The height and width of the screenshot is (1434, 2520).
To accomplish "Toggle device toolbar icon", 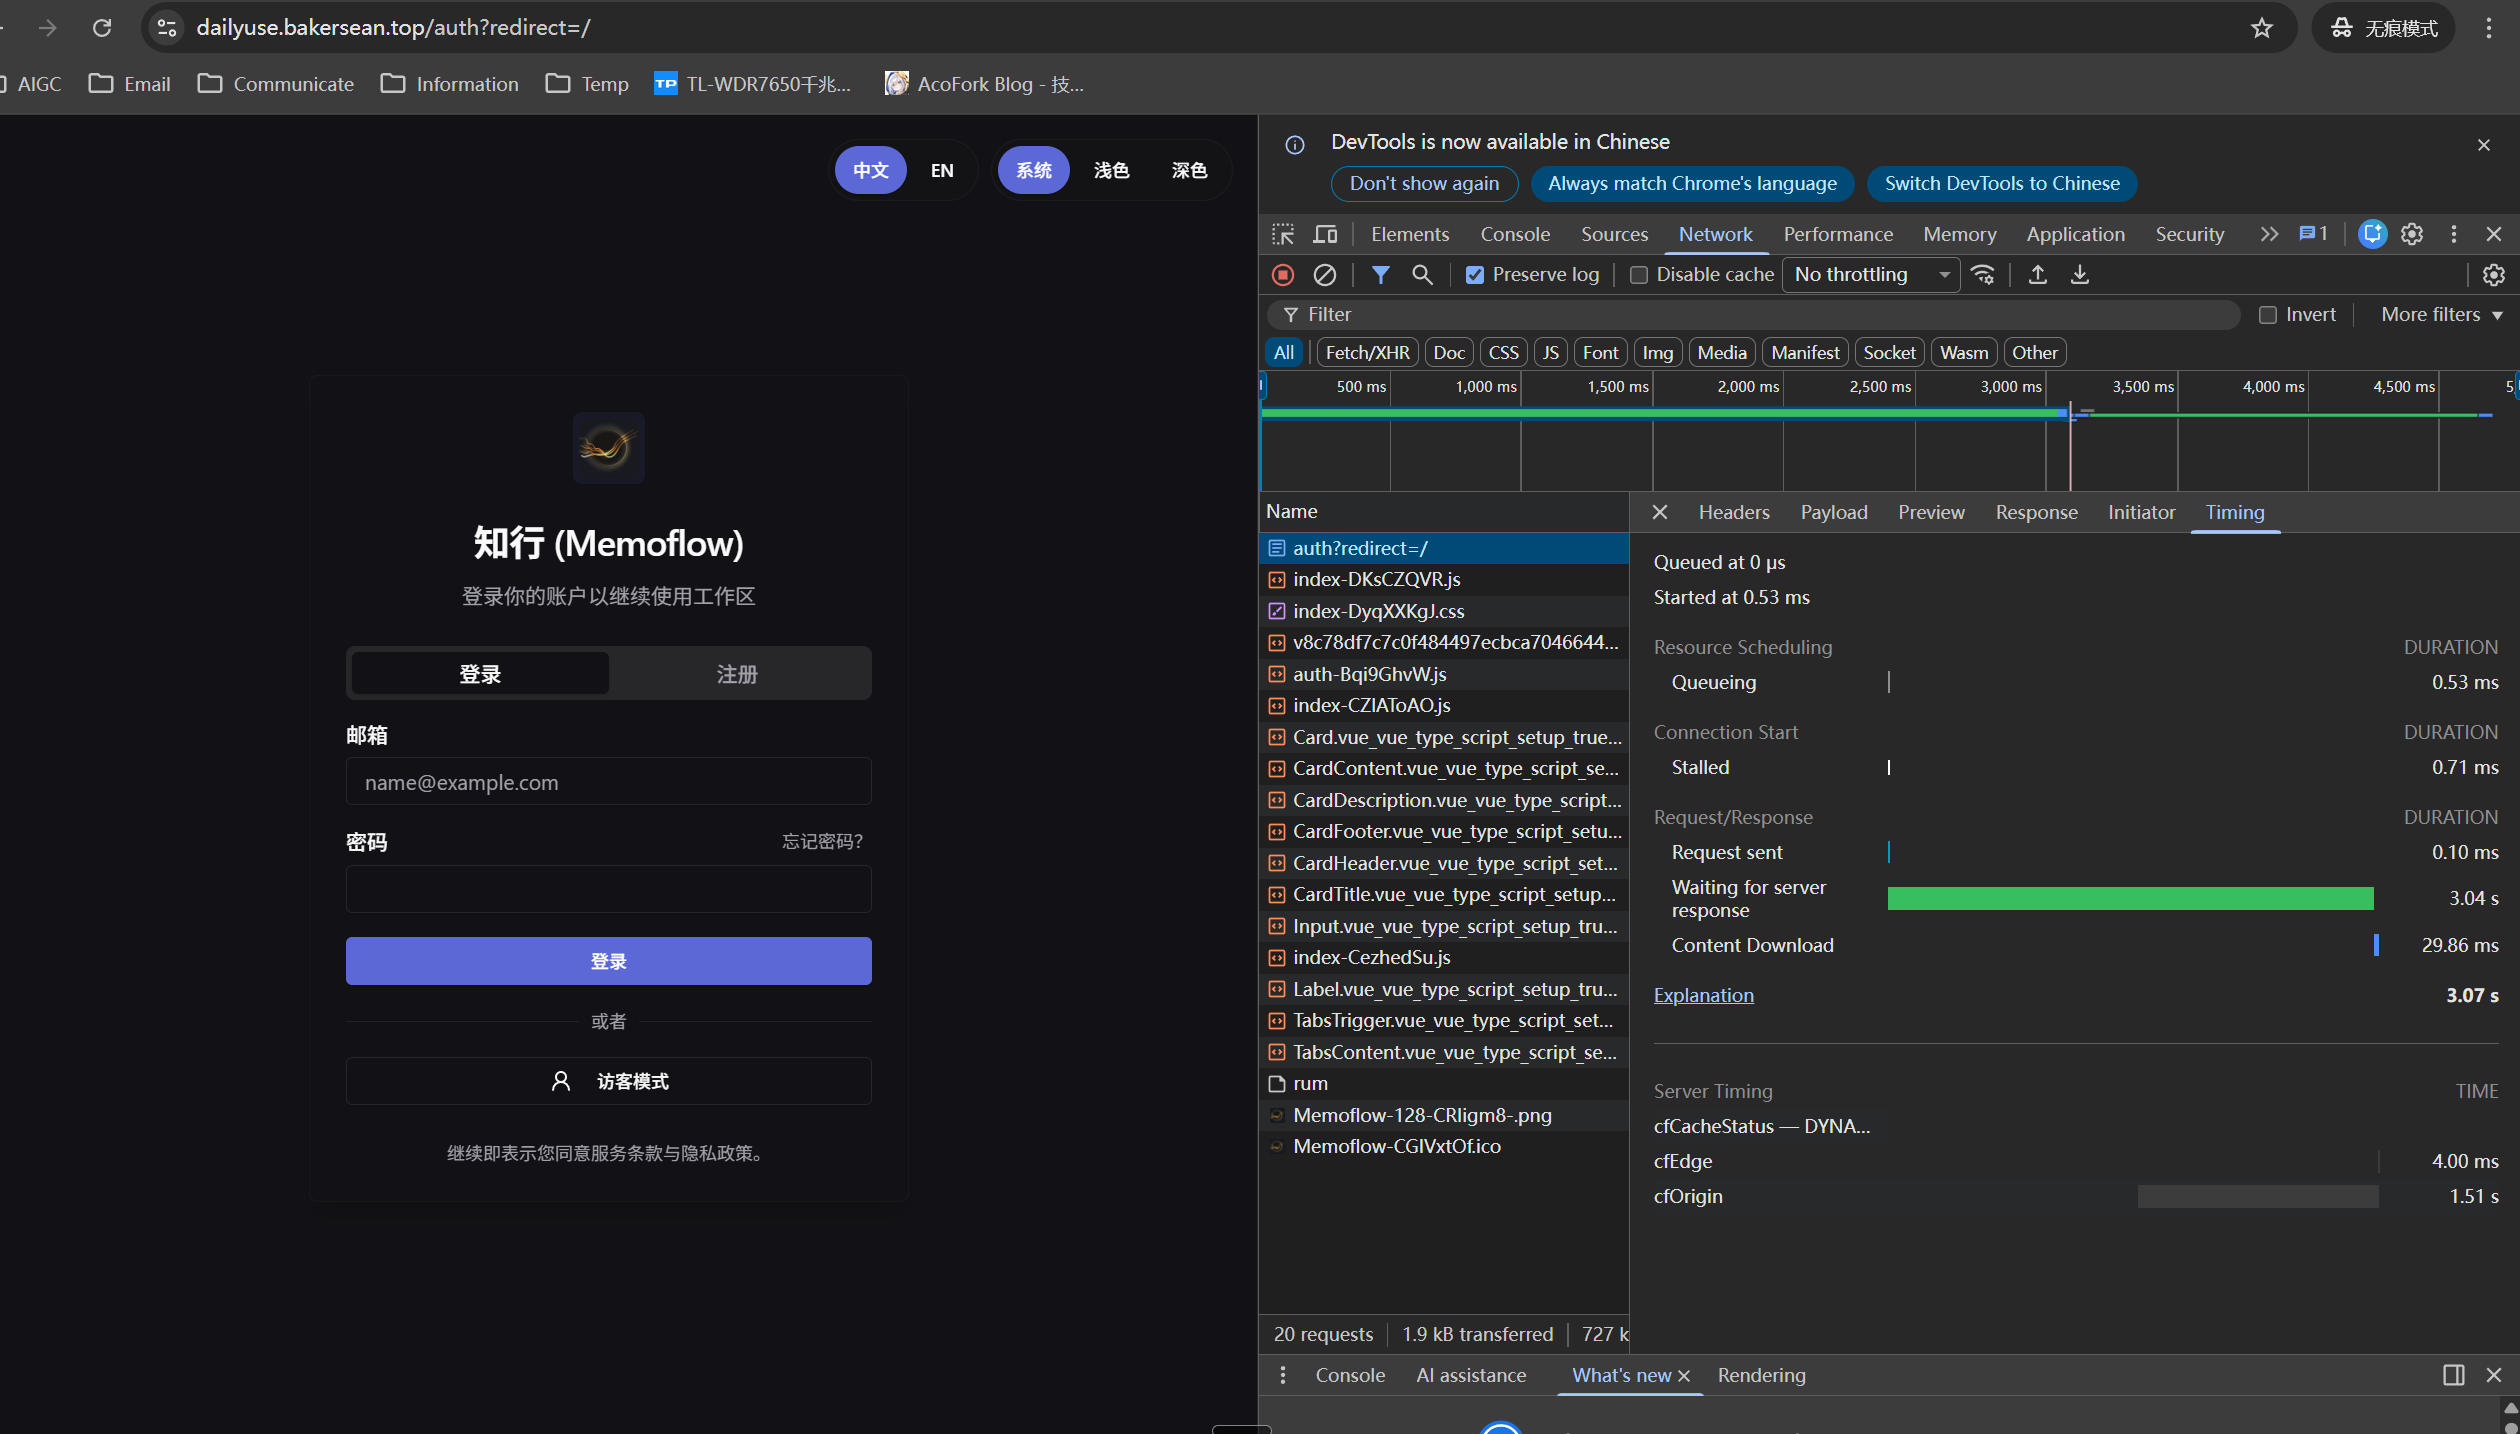I will tap(1325, 234).
